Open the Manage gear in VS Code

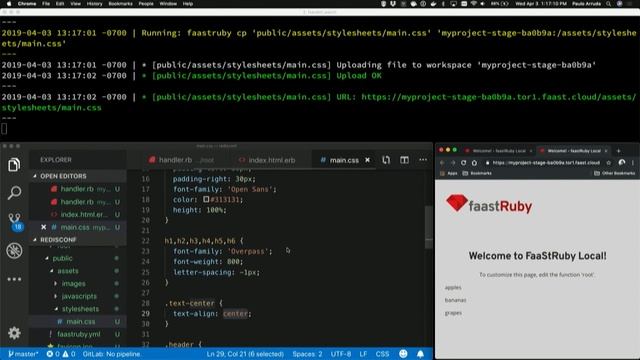(14, 333)
